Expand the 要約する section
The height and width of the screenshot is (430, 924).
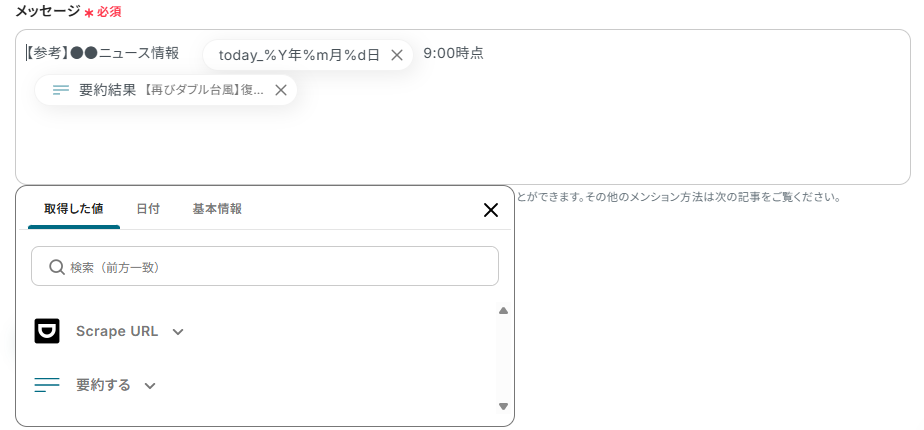[151, 386]
